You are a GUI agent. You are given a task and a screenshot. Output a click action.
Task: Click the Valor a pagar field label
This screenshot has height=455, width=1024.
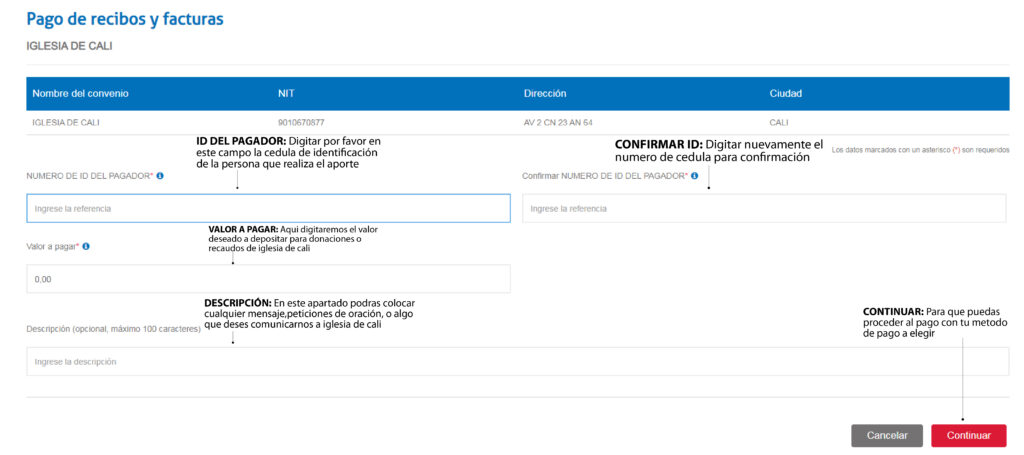point(51,246)
